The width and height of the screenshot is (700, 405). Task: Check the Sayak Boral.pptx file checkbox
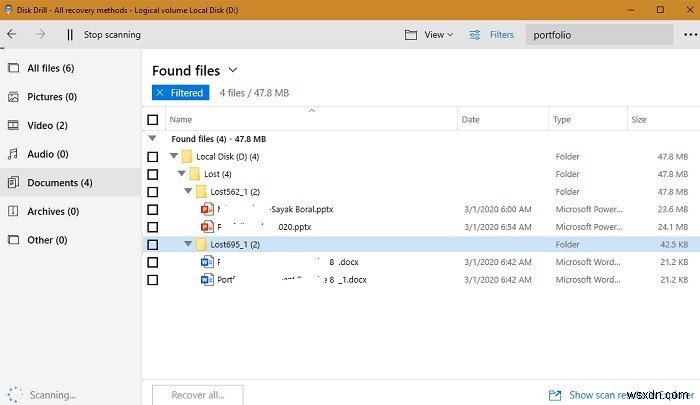[x=153, y=209]
